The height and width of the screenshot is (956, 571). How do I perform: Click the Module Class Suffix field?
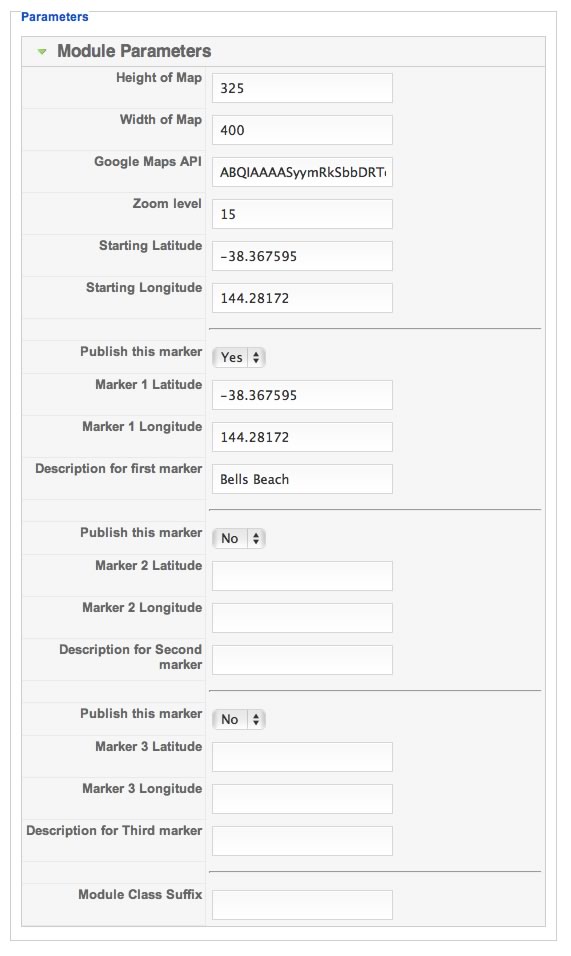[302, 905]
